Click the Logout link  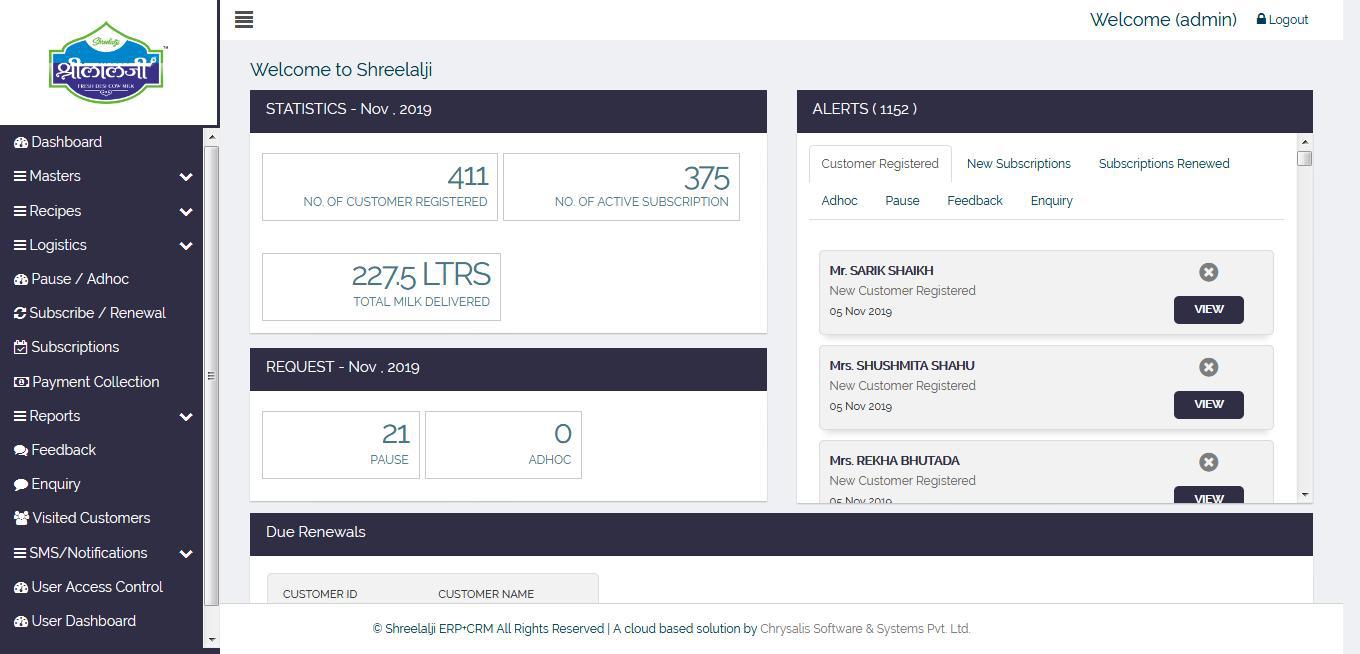click(x=1288, y=20)
